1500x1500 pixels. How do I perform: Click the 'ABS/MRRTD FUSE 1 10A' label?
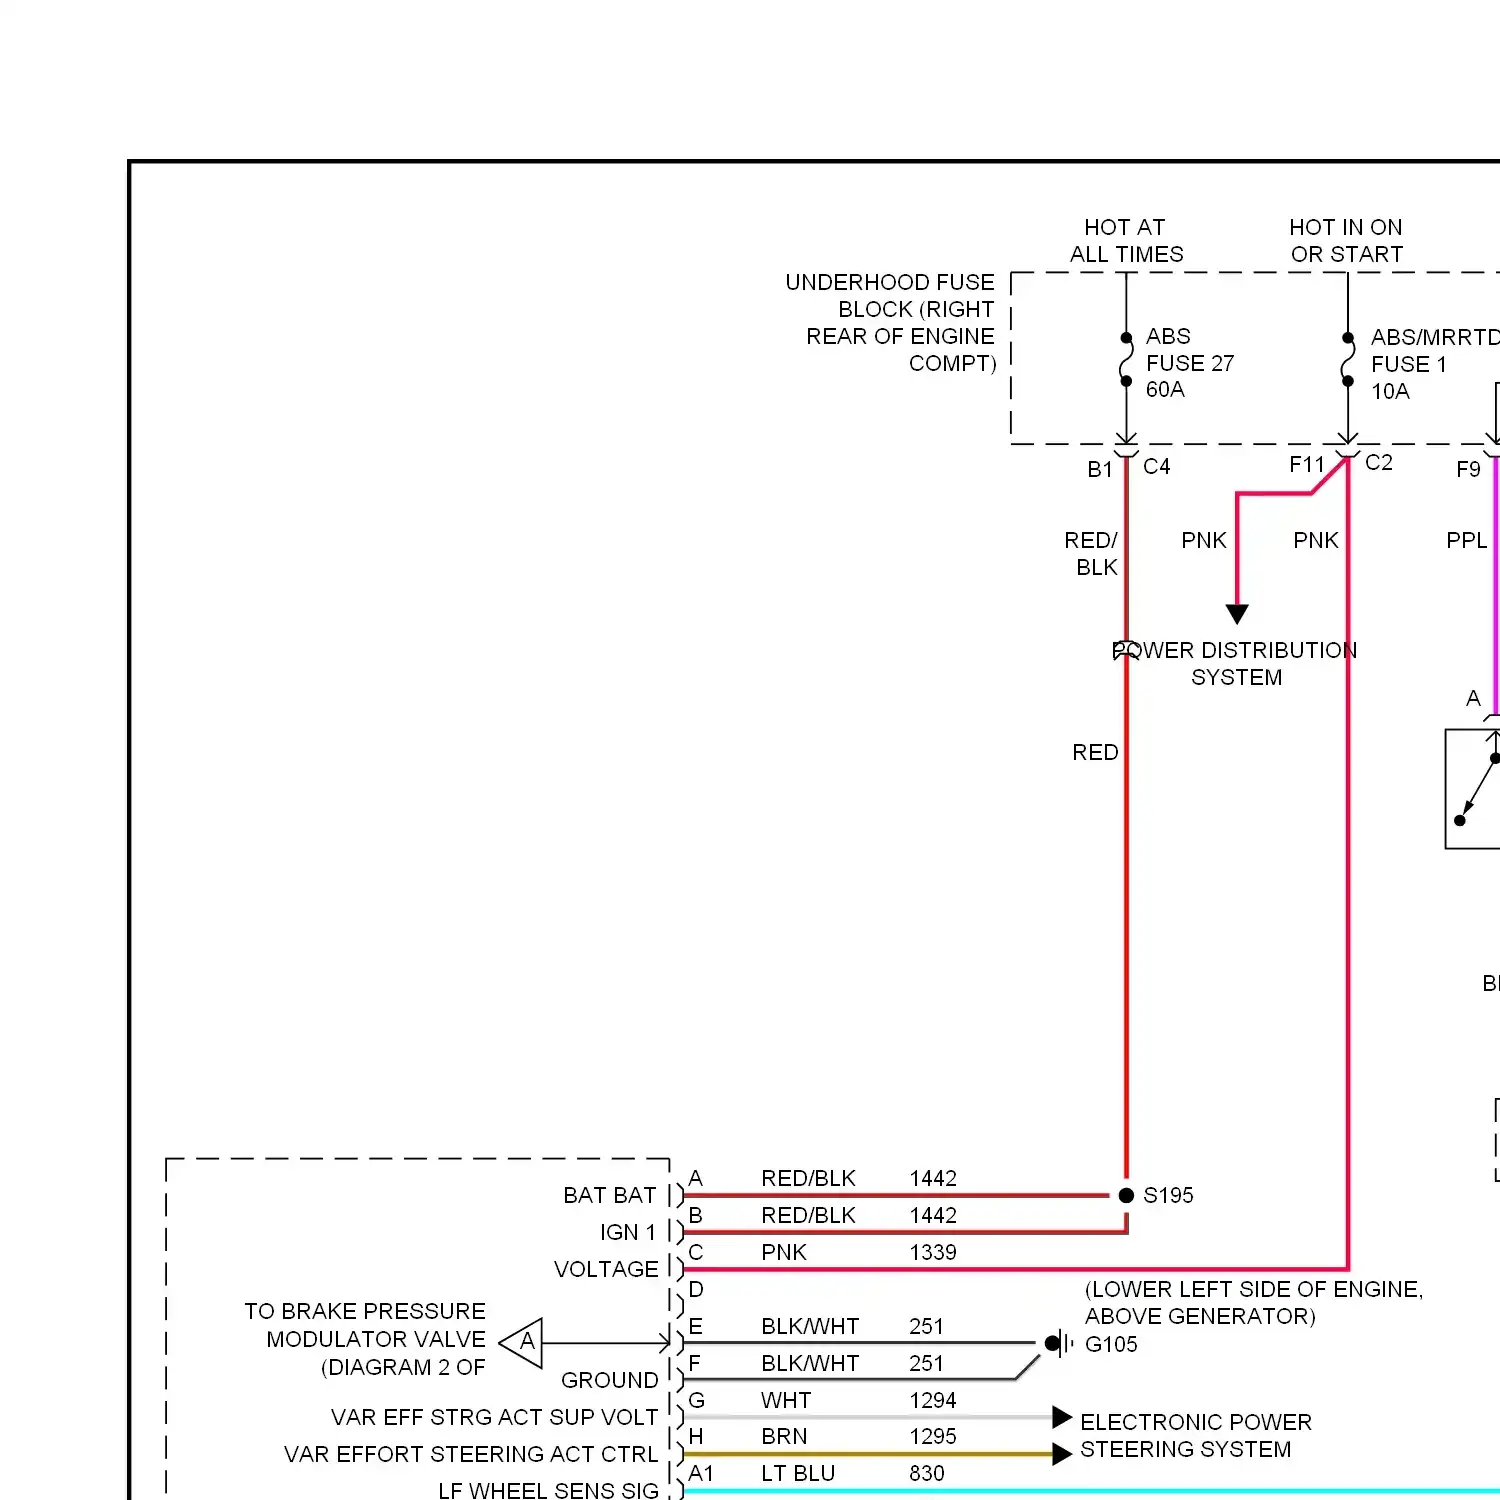click(1435, 364)
